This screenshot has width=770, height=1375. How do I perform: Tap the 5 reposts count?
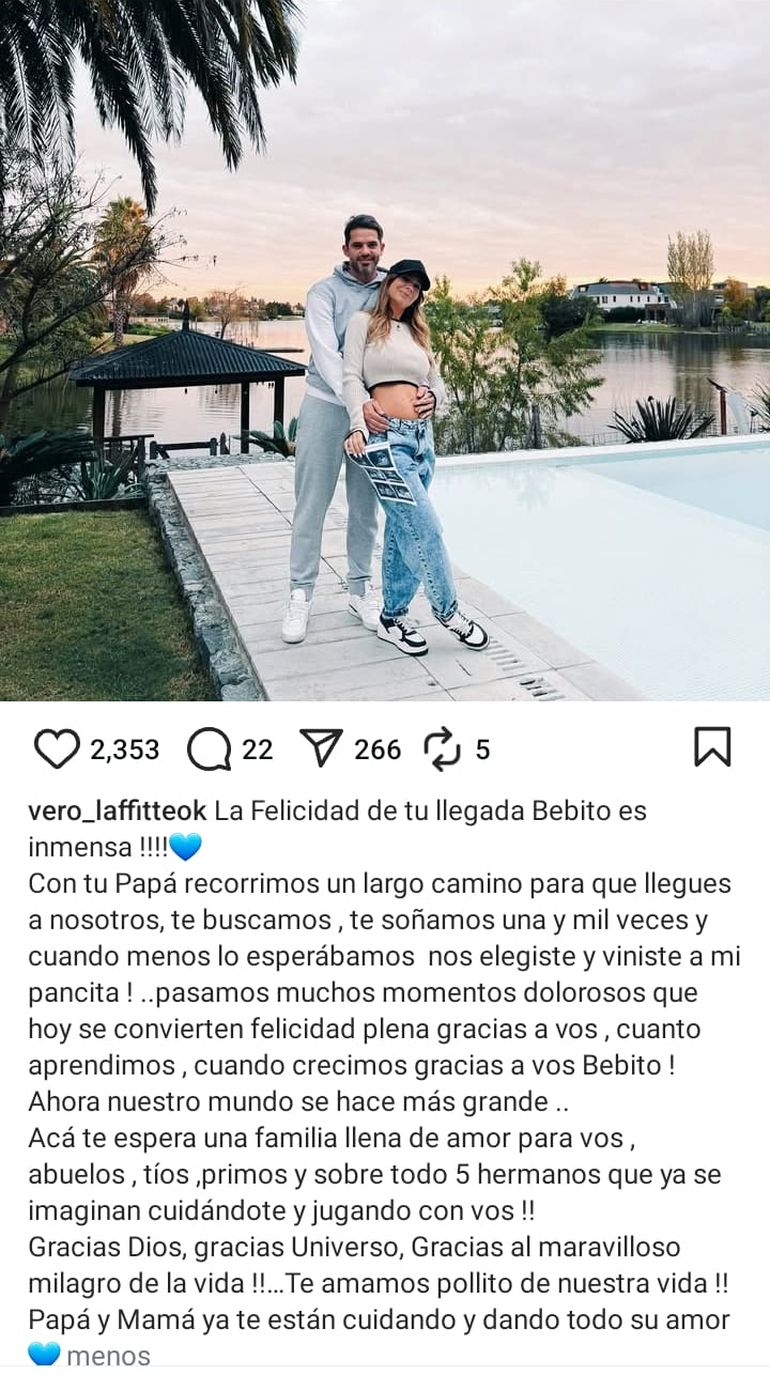pos(482,749)
